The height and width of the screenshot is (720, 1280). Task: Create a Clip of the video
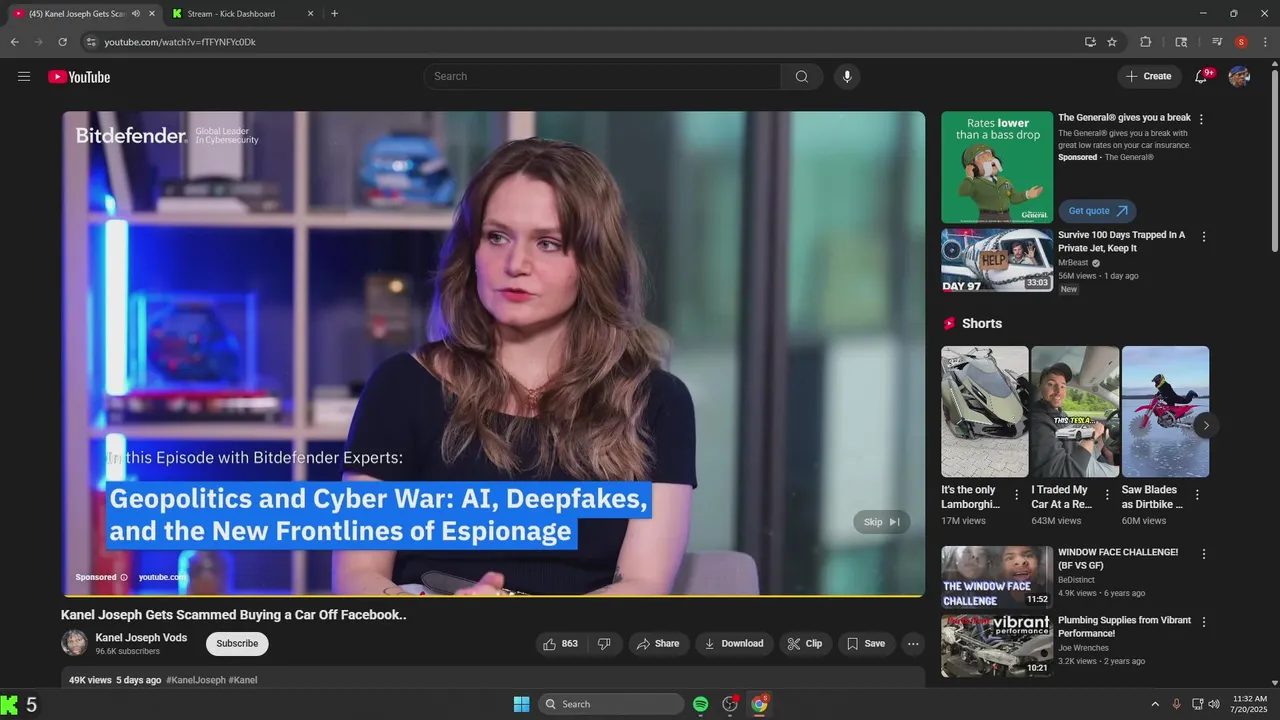tap(805, 644)
